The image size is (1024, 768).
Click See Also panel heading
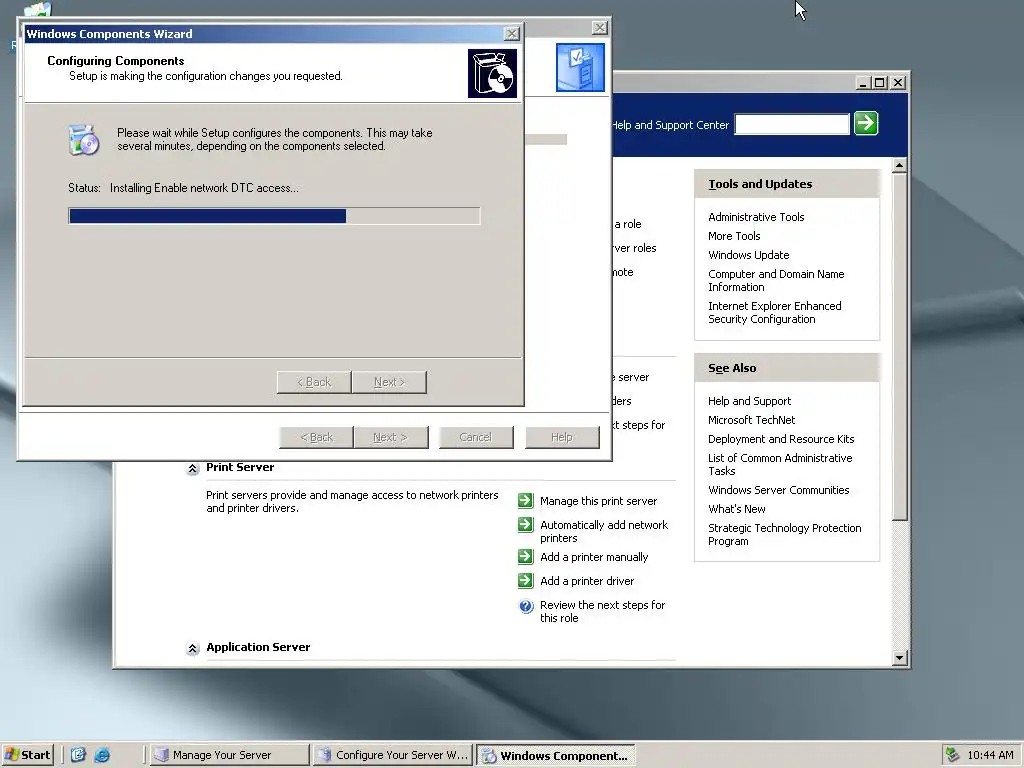coord(732,368)
